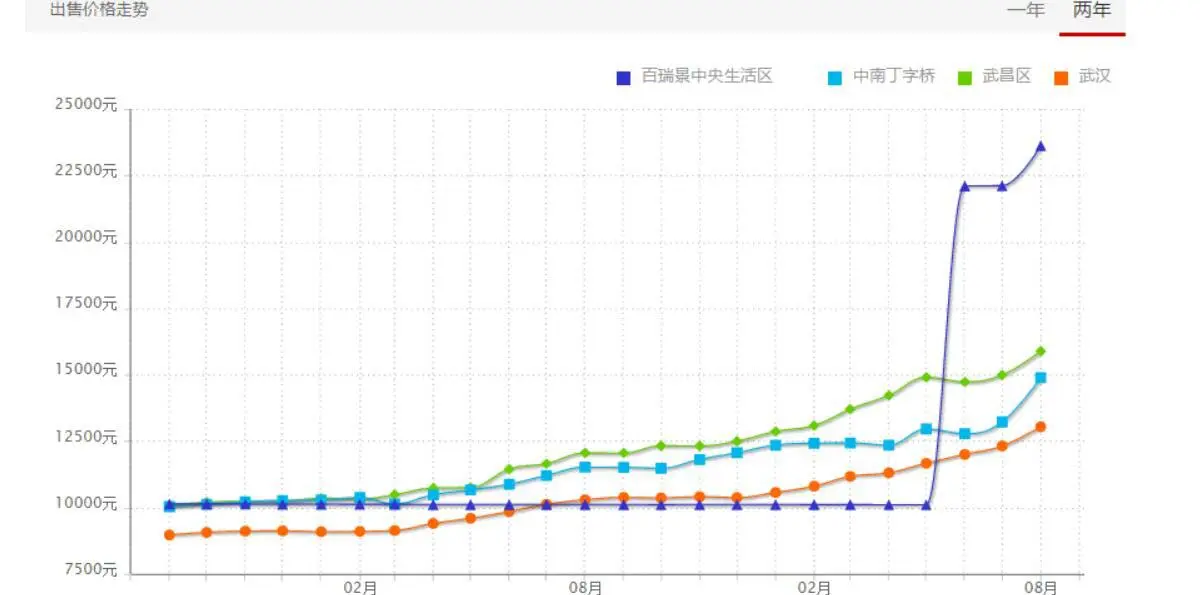
Task: Click the final light blue 中南丁字桥 square point
Action: click(x=1040, y=378)
